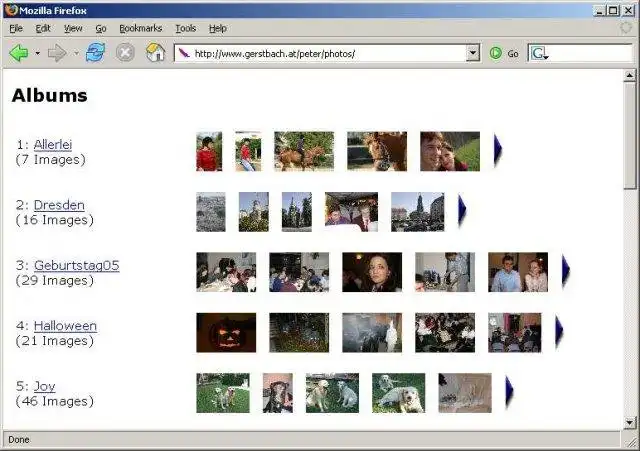Open the Joy album link
640x451 pixels.
click(44, 386)
